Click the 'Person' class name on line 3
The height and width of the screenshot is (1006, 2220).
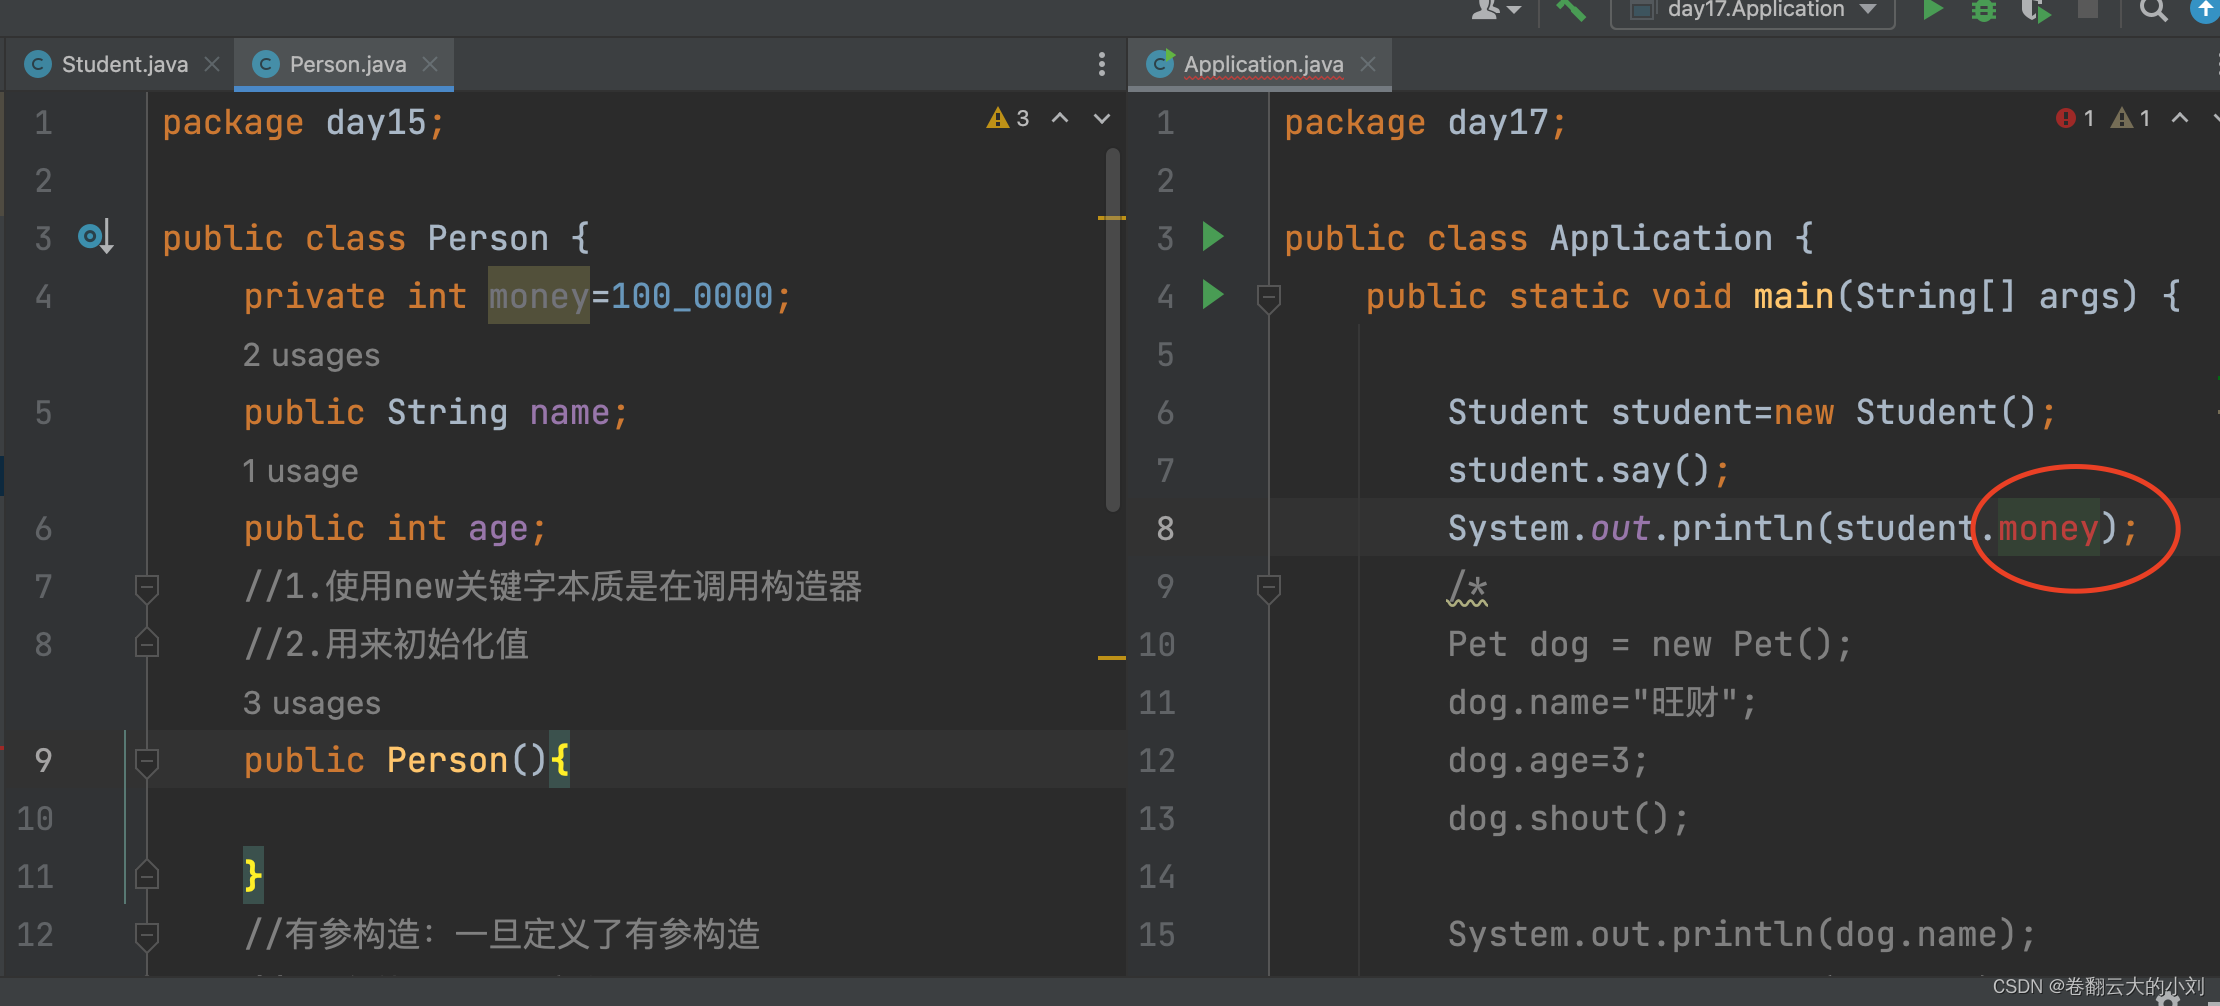[488, 238]
